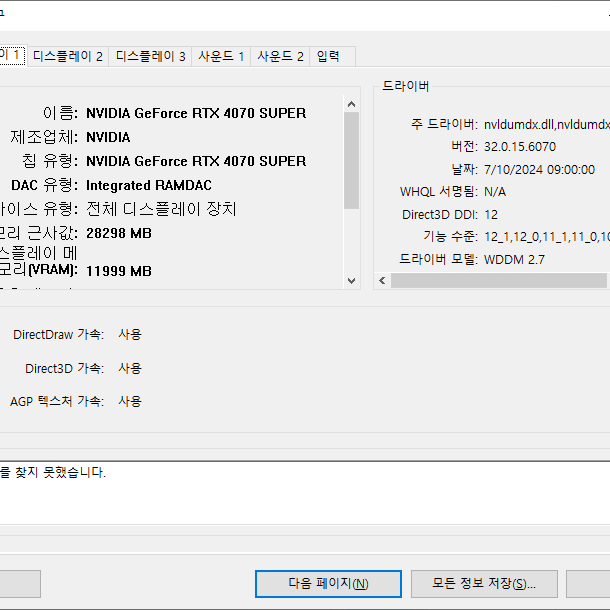The image size is (610, 610).
Task: Click down arrow of device info scrollbar
Action: tap(351, 280)
